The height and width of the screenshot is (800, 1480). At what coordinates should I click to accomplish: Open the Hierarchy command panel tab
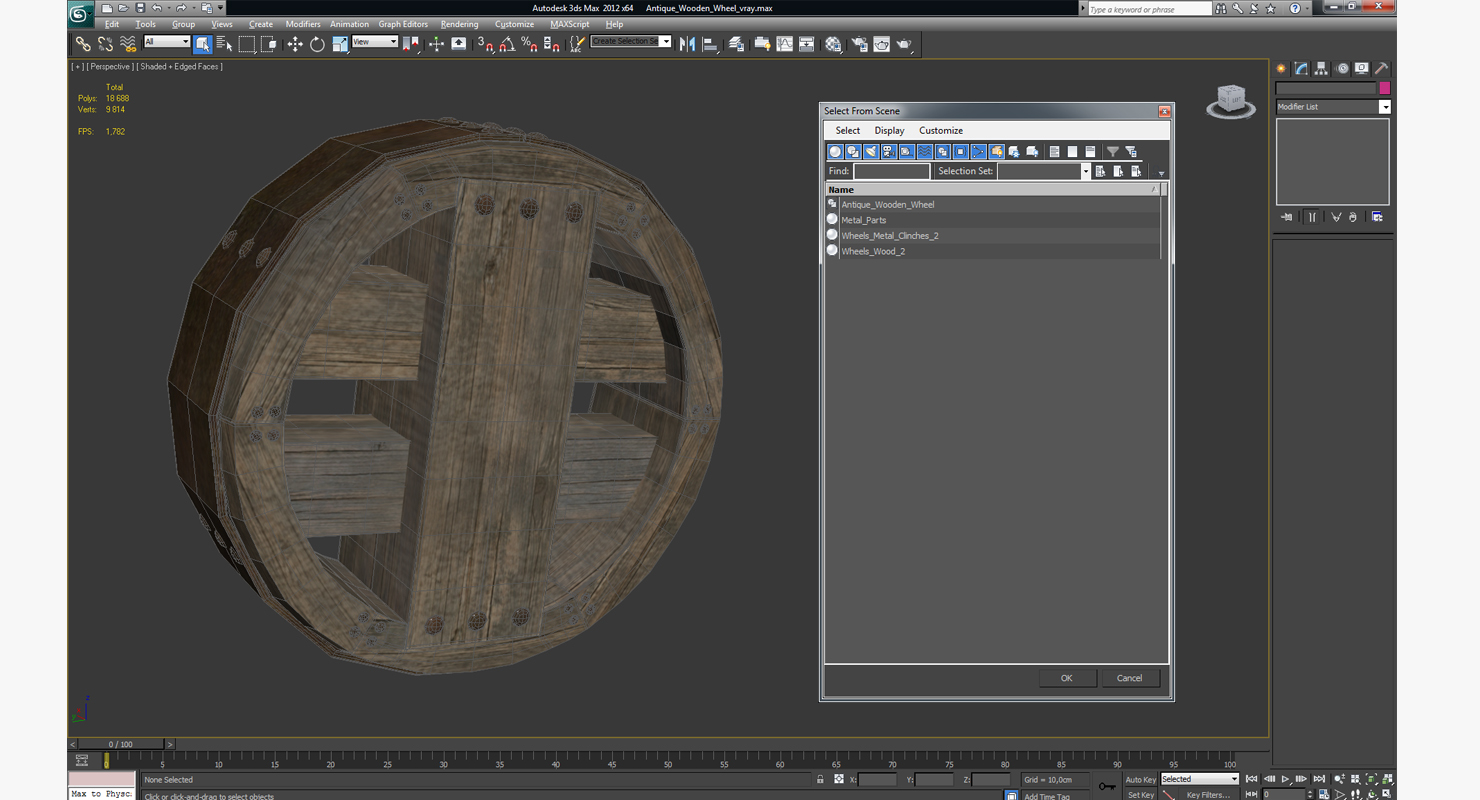(1321, 69)
